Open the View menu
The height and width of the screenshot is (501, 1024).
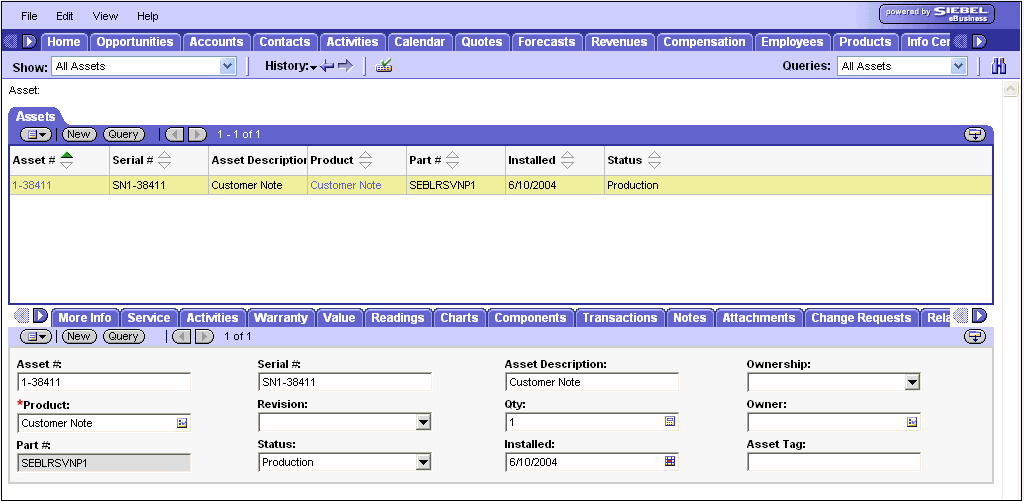105,16
